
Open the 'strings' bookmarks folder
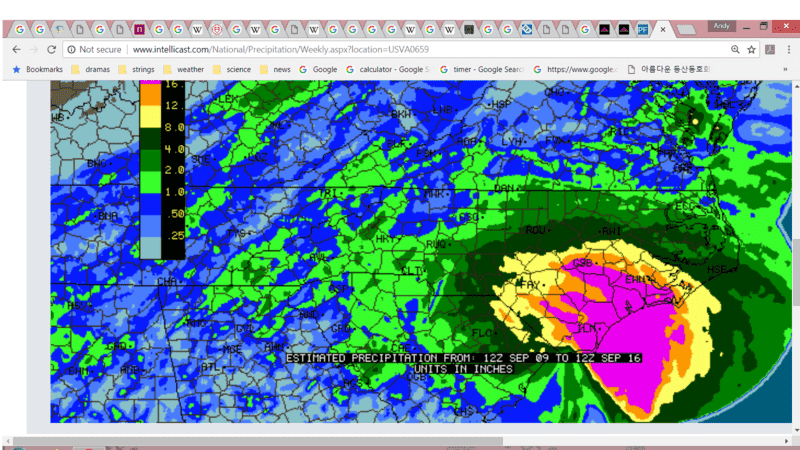[x=137, y=69]
